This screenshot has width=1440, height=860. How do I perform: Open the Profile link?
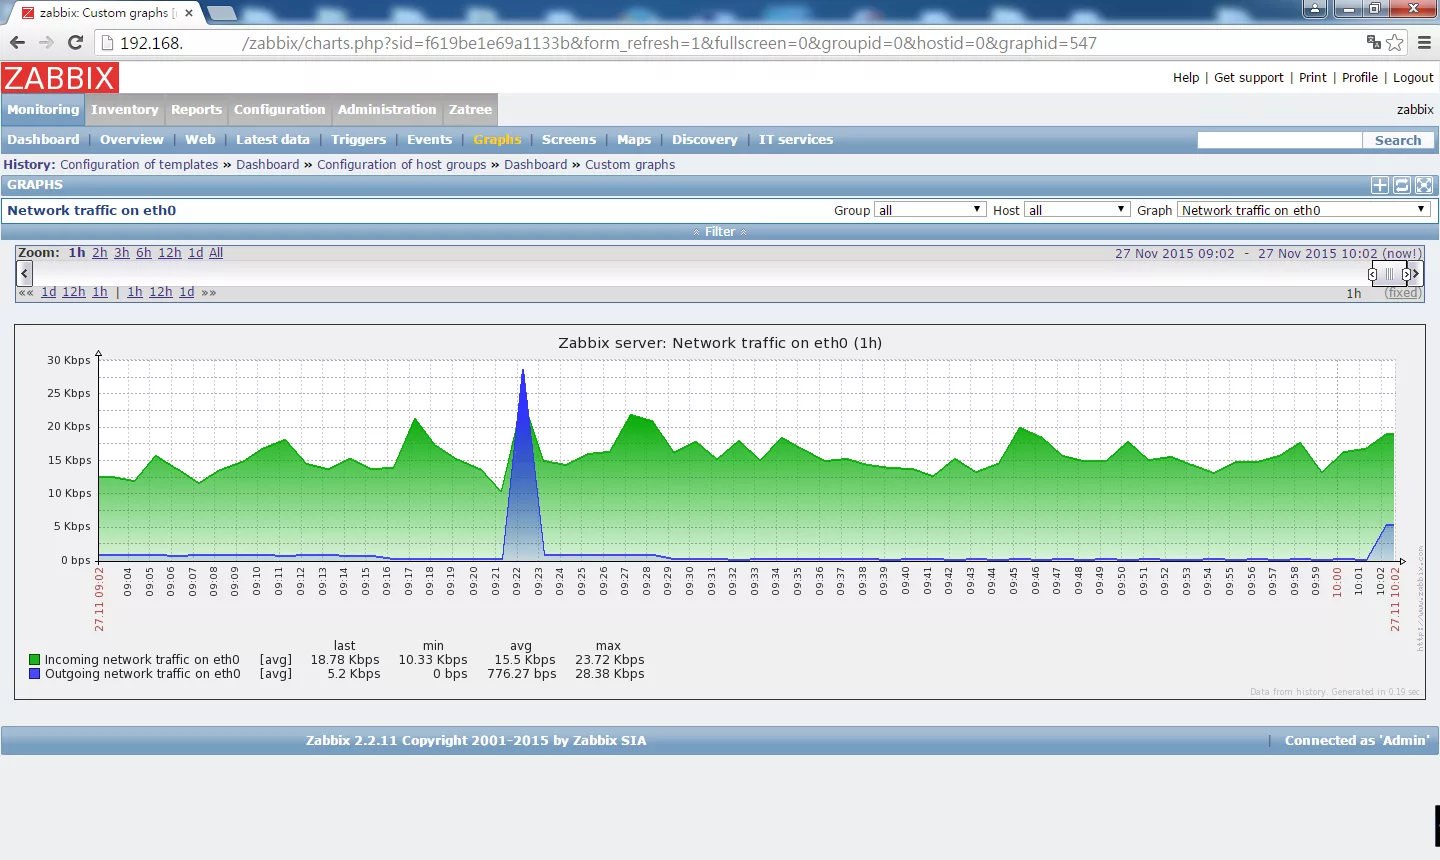pyautogui.click(x=1360, y=78)
